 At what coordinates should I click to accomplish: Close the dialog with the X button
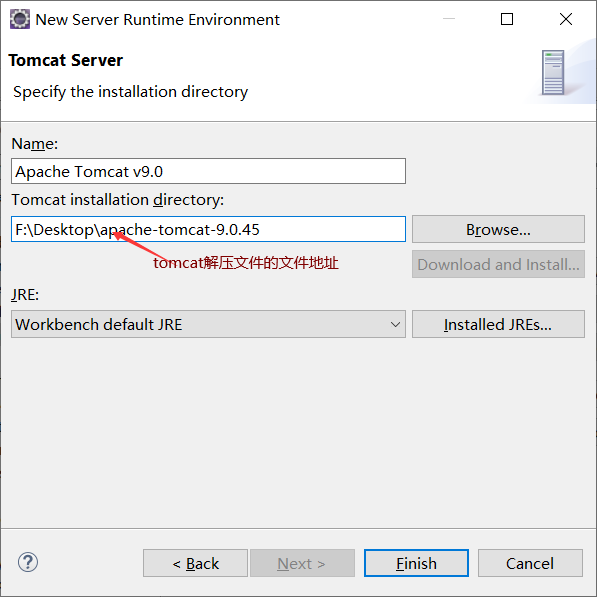point(566,19)
